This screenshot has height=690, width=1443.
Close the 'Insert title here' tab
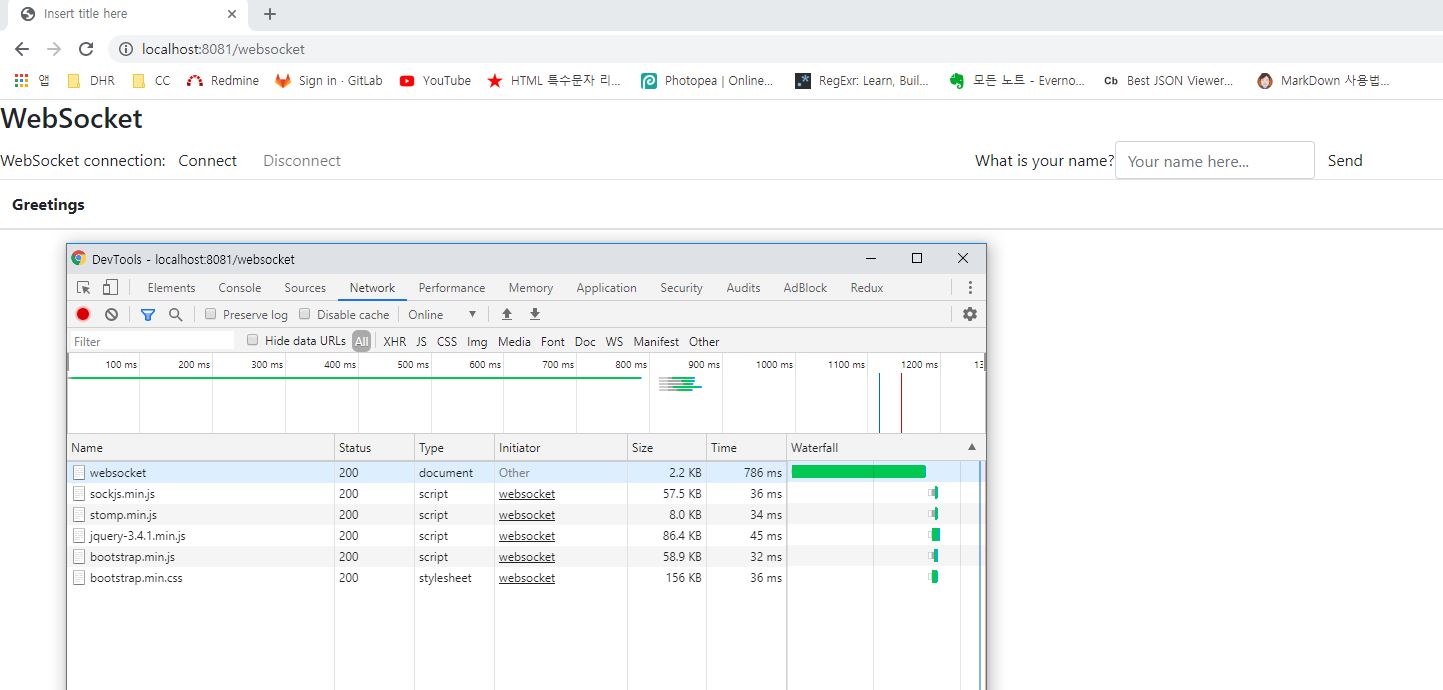pos(232,14)
